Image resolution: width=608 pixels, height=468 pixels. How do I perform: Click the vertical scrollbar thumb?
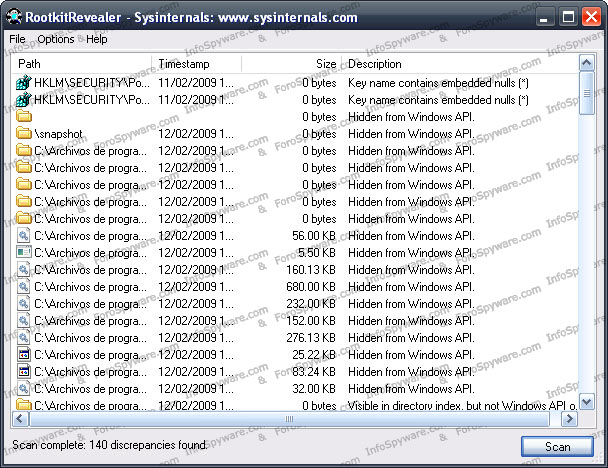(x=587, y=93)
